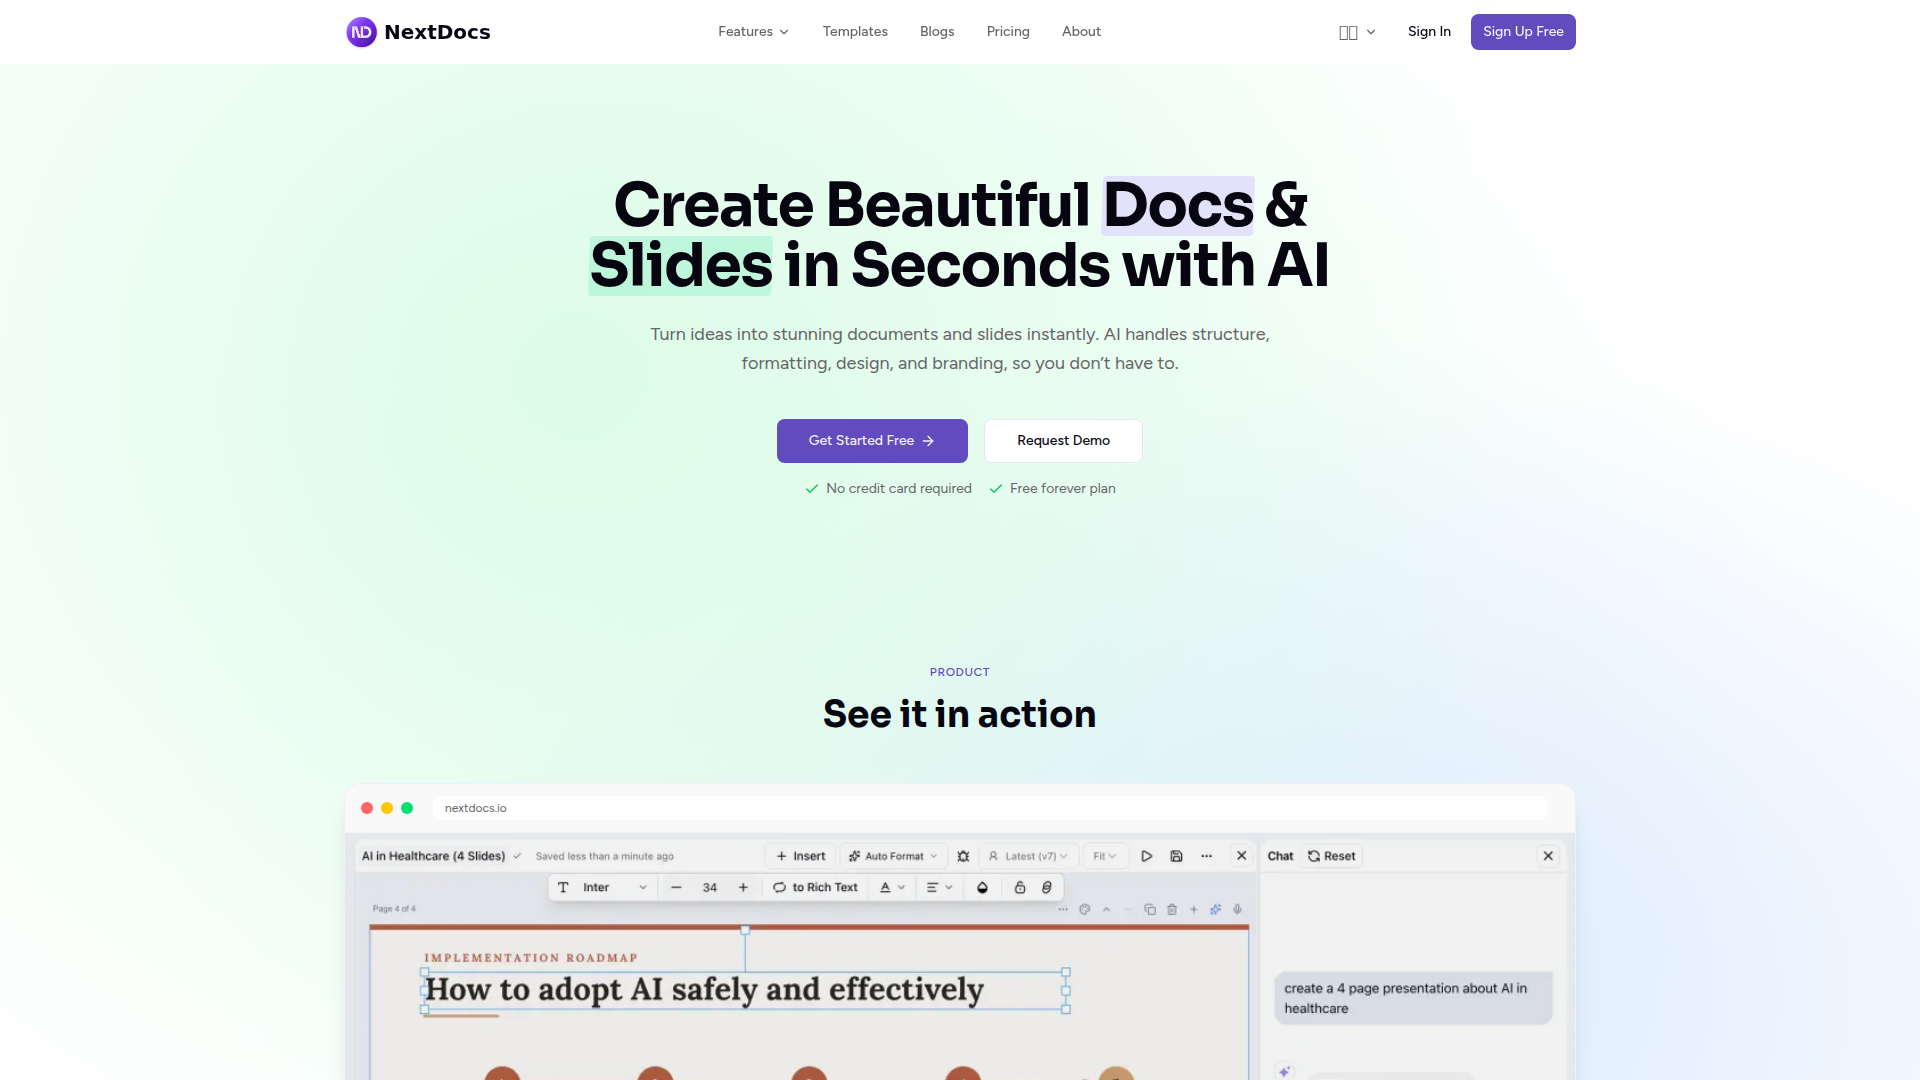
Task: Open the Auto Format dropdown
Action: pyautogui.click(x=893, y=856)
